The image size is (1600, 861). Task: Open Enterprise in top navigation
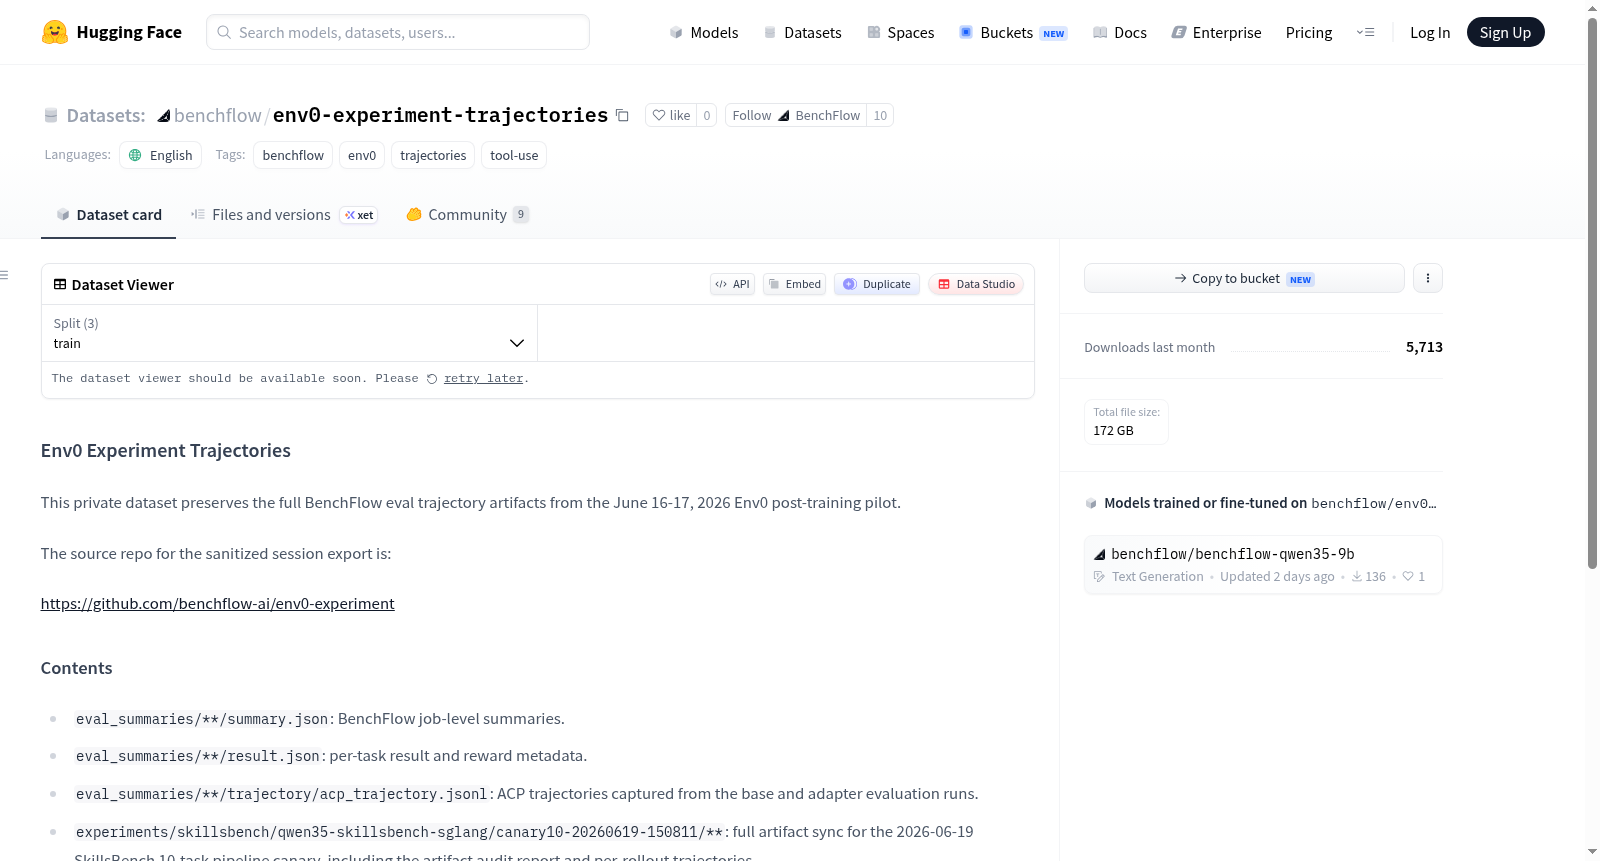click(1216, 32)
